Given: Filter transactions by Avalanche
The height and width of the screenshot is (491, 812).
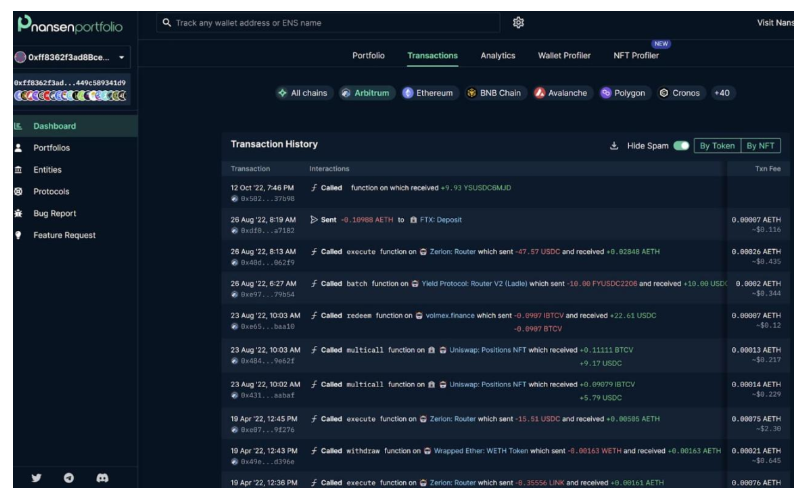Looking at the screenshot, I should click(x=563, y=93).
